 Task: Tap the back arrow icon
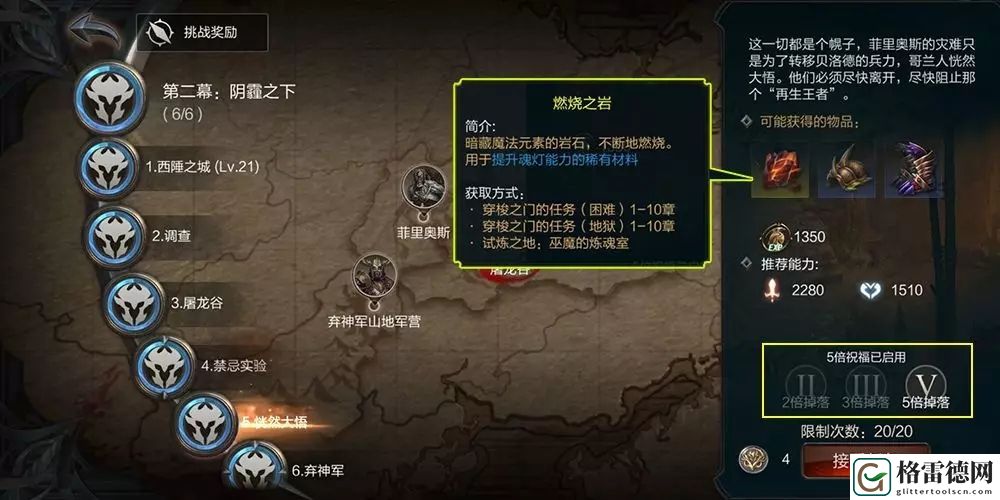[96, 31]
